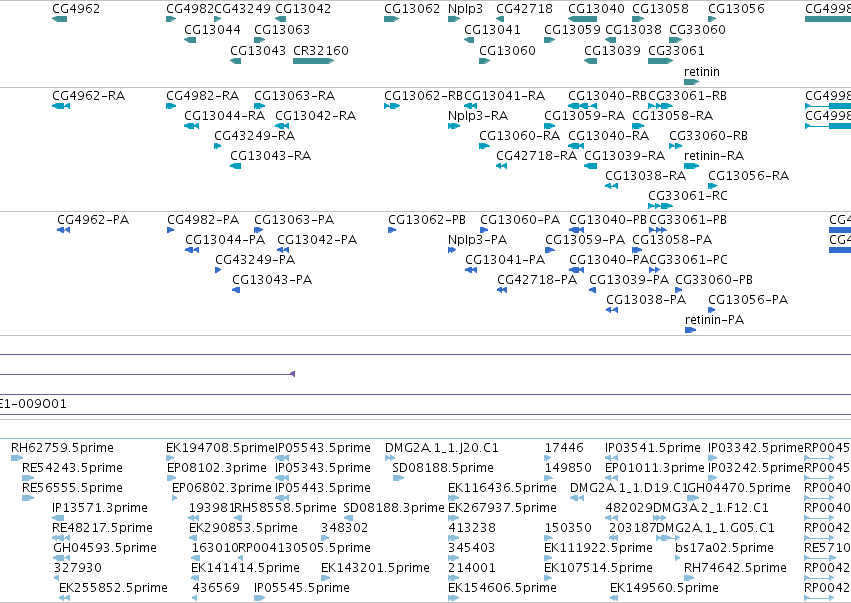Select EST SD08188.5prime
This screenshot has width=851, height=603.
click(443, 468)
